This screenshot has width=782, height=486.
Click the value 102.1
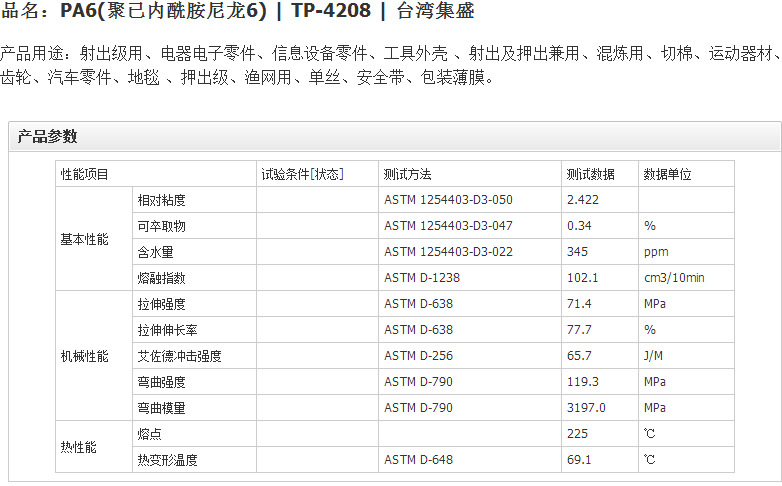[x=583, y=277]
